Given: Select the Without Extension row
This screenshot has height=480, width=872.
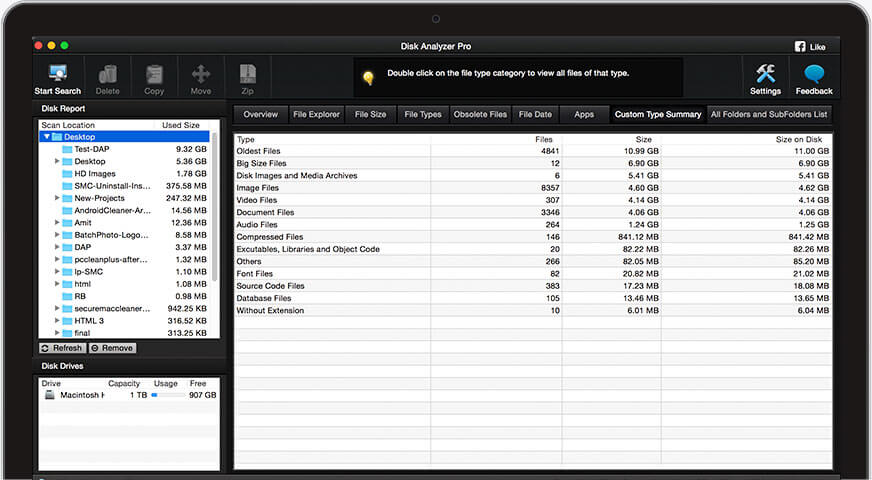Looking at the screenshot, I should point(533,310).
